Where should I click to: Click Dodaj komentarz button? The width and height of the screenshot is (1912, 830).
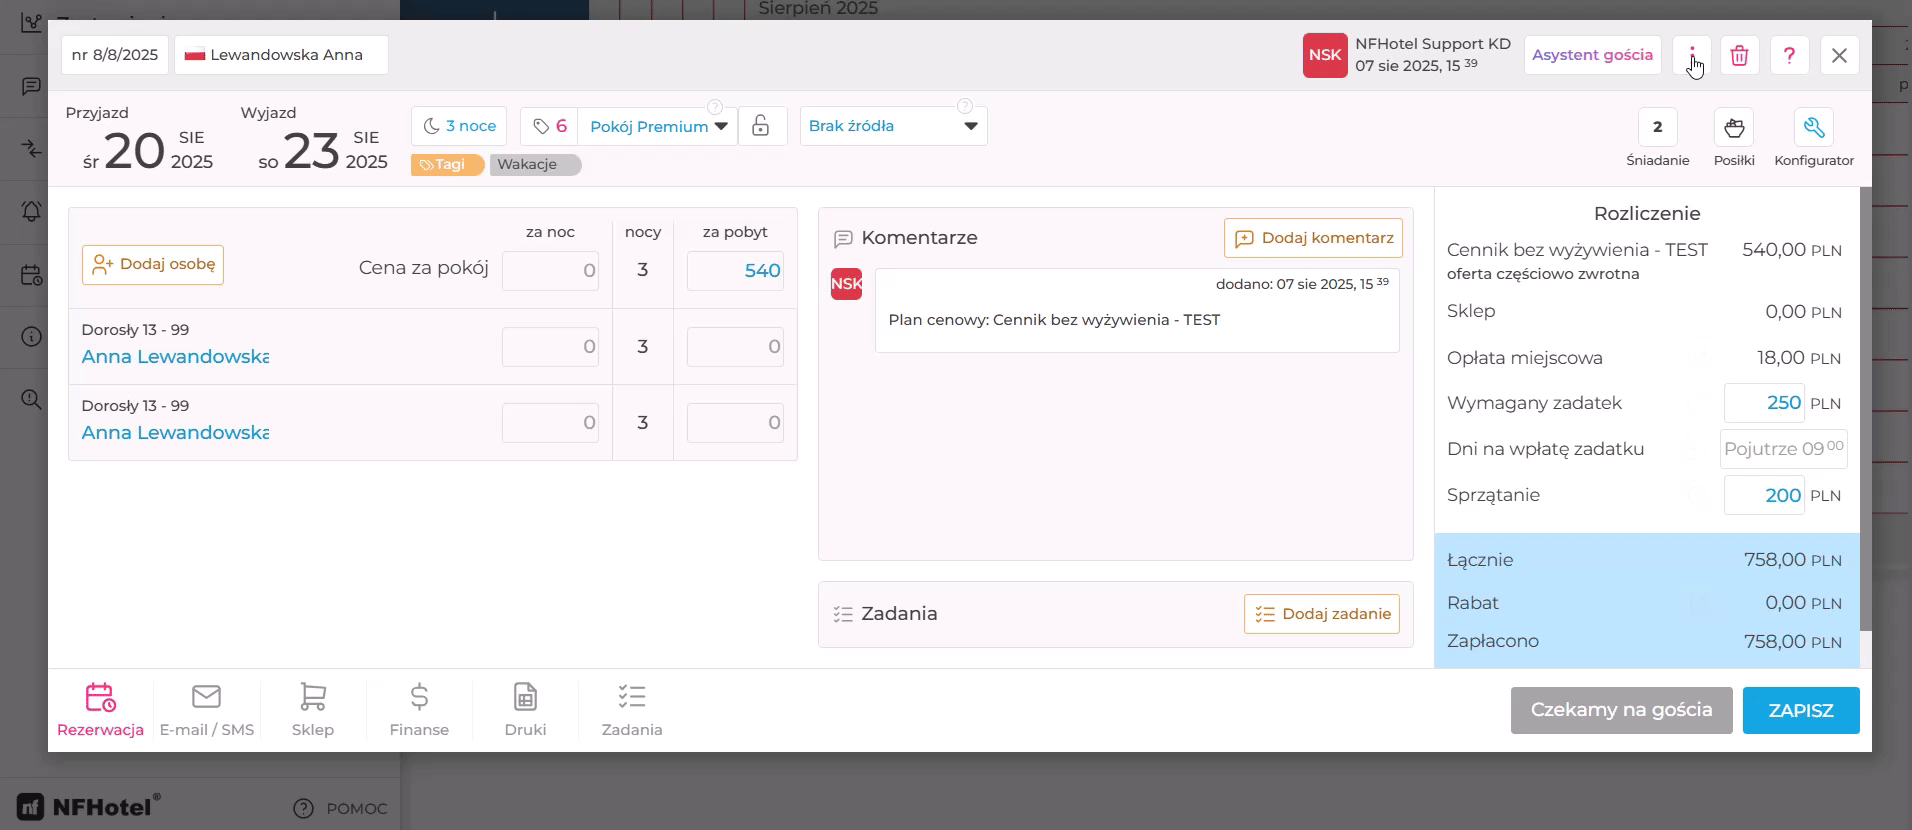1313,238
